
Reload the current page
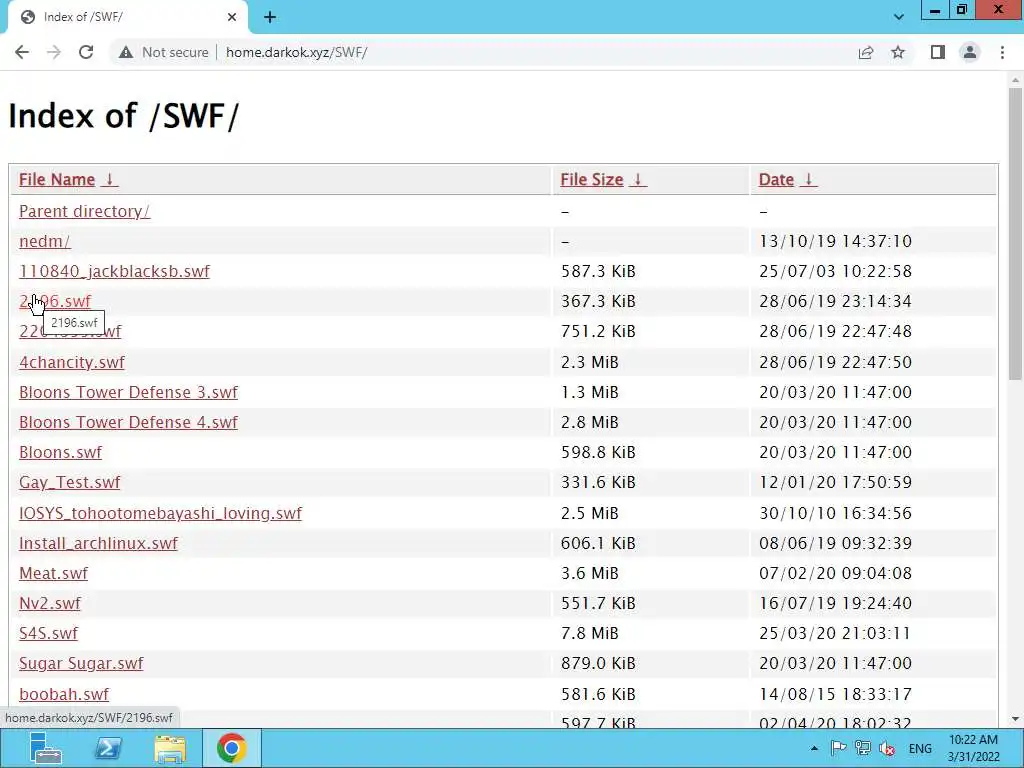click(86, 52)
